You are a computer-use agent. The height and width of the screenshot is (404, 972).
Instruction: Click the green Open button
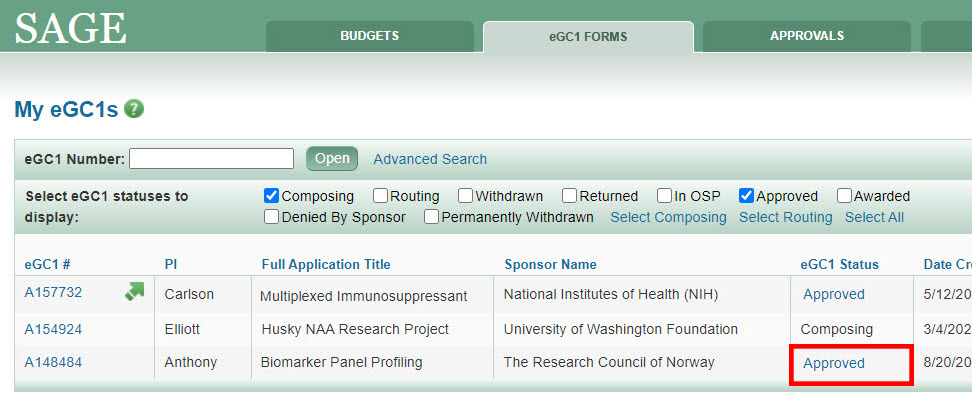332,159
